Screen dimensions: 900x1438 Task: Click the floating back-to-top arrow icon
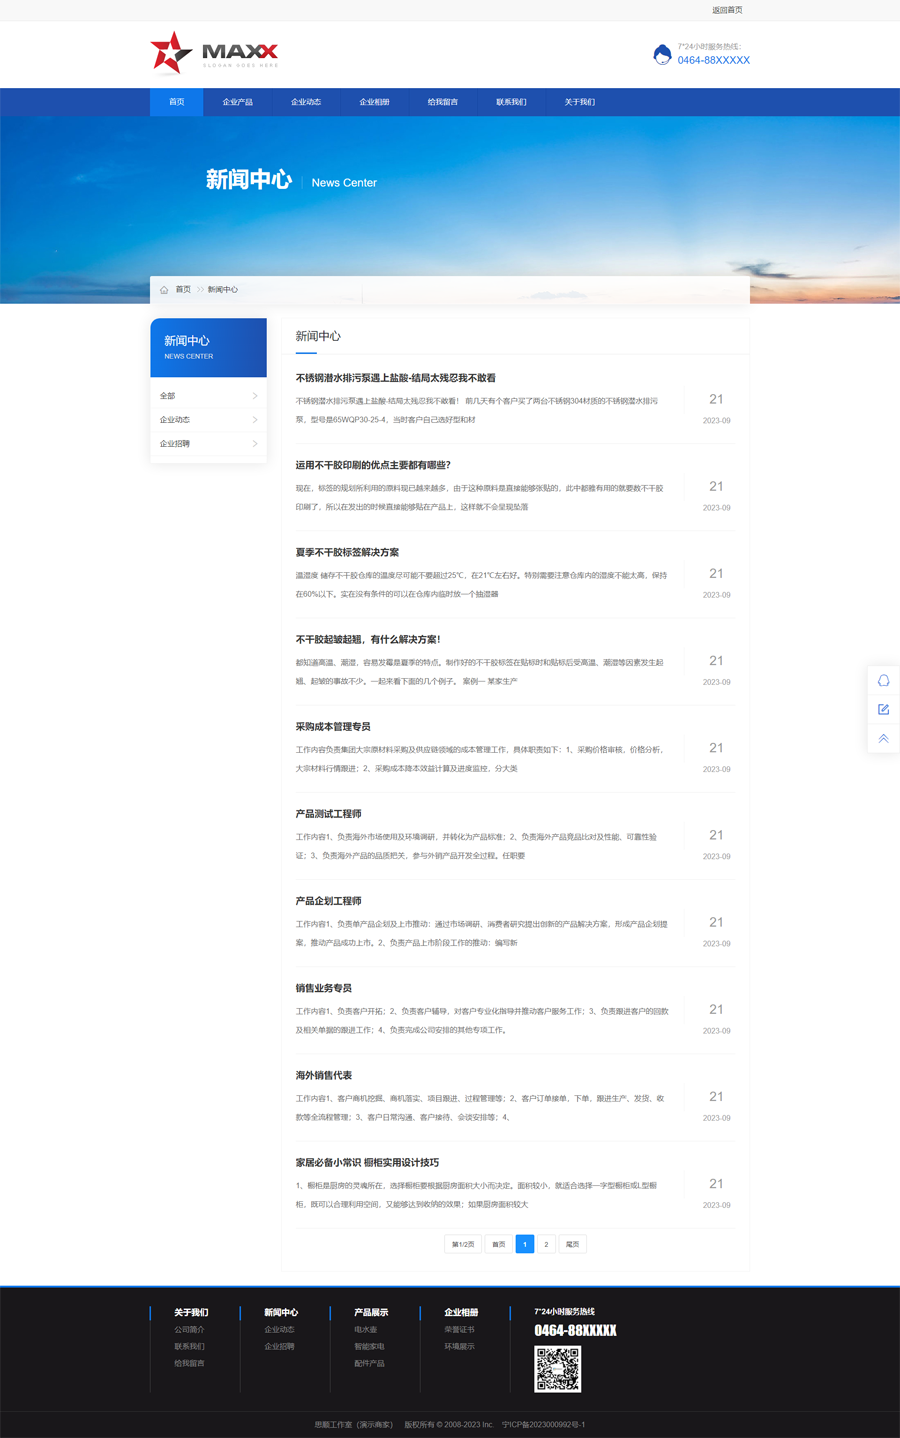click(883, 739)
